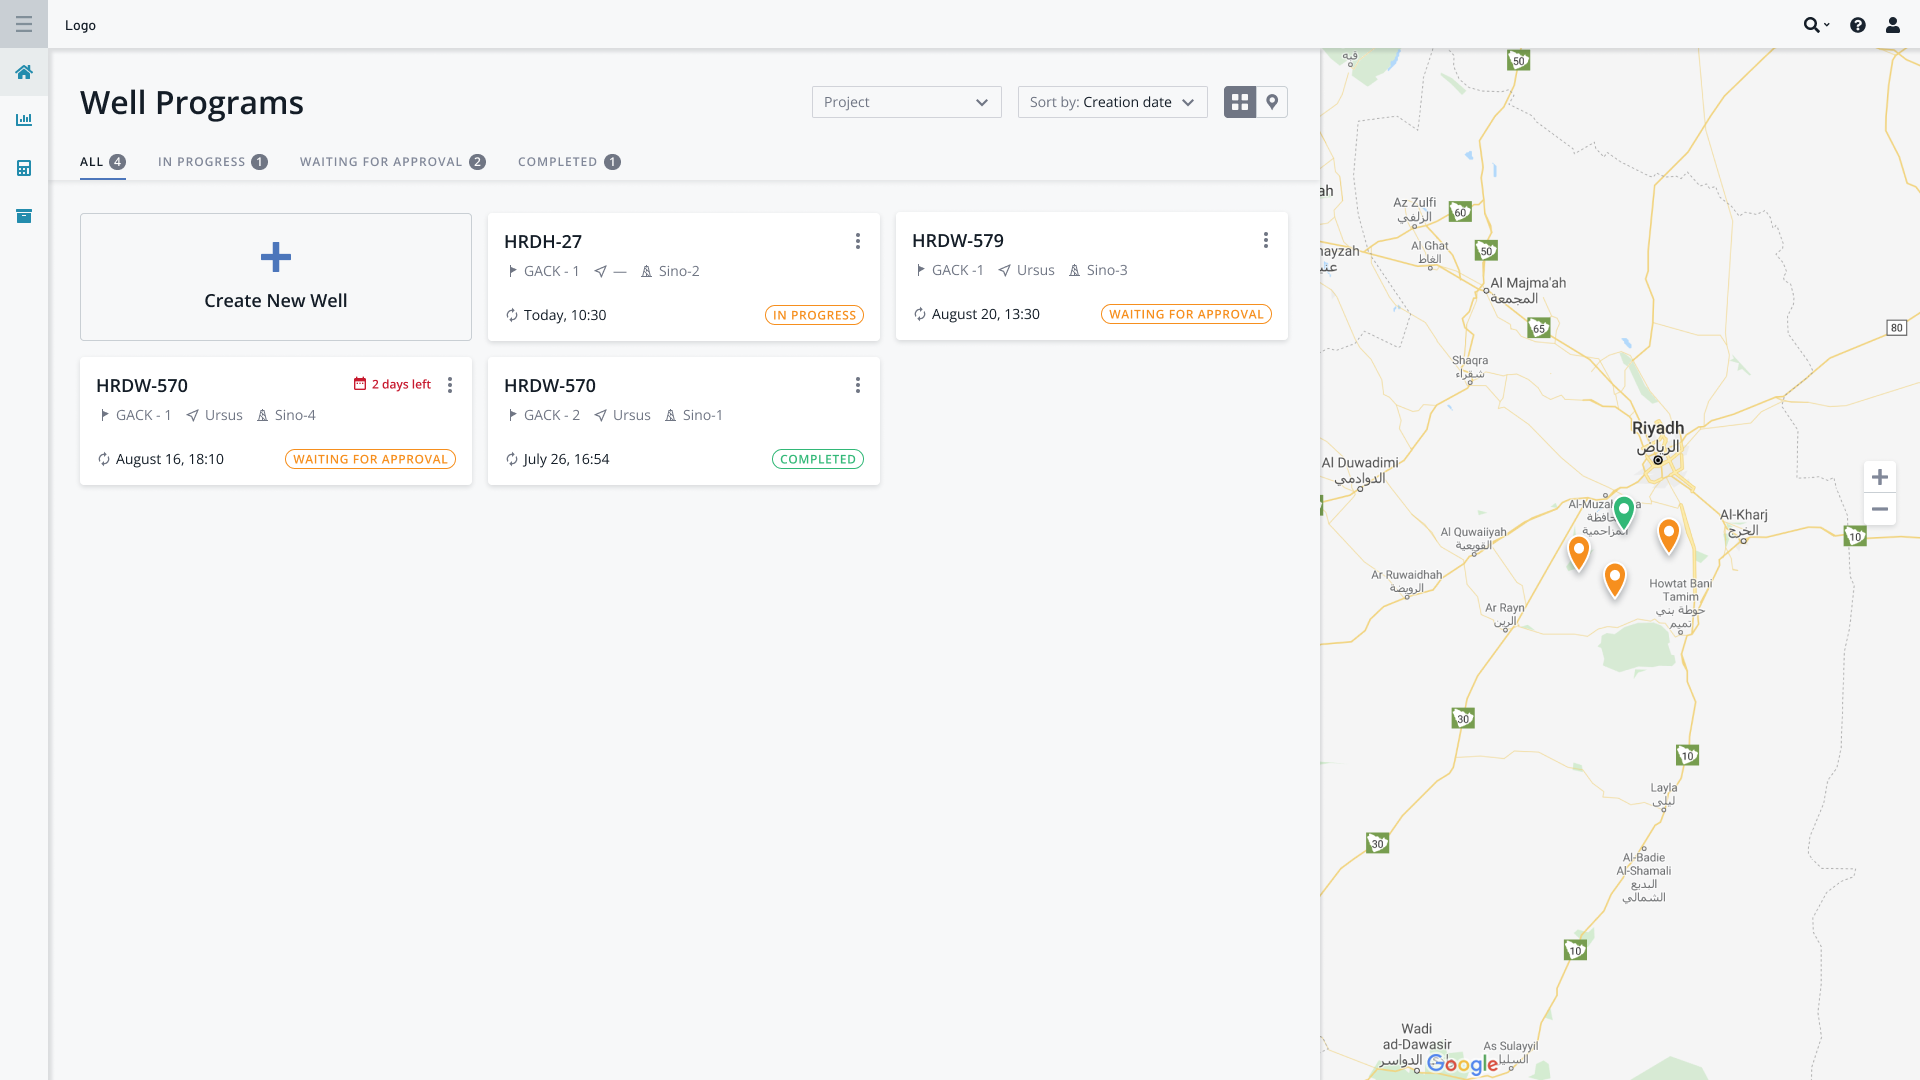This screenshot has height=1080, width=1920.
Task: Open options menu for HRDW-579 card
Action: pyautogui.click(x=1266, y=240)
